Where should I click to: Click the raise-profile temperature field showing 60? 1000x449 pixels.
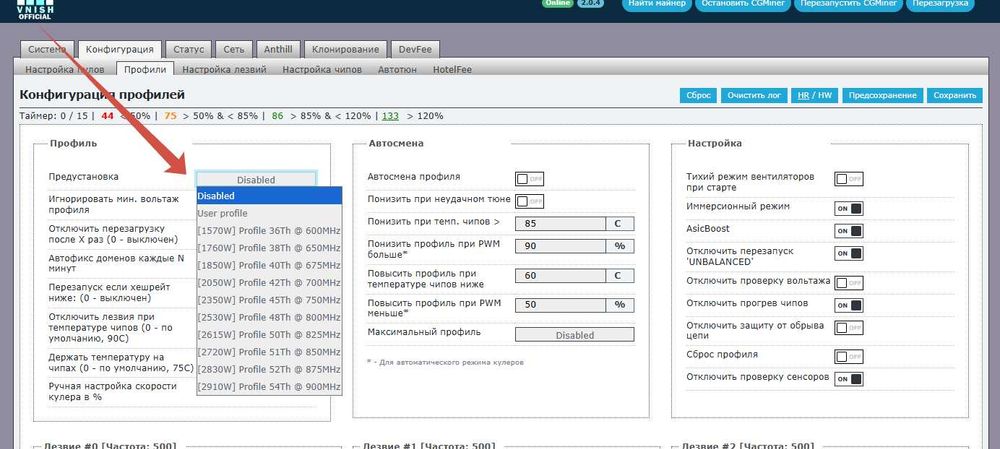coord(560,276)
